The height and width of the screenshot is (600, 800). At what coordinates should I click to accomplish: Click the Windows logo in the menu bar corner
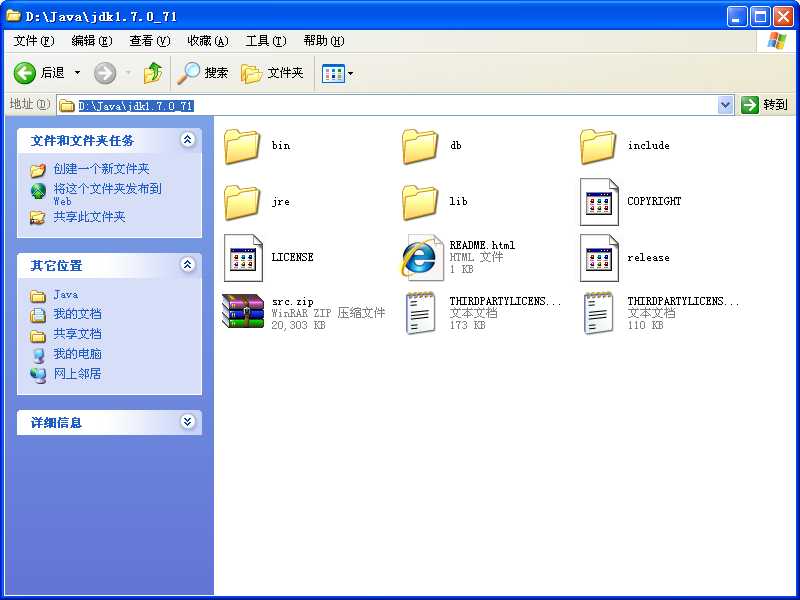777,41
